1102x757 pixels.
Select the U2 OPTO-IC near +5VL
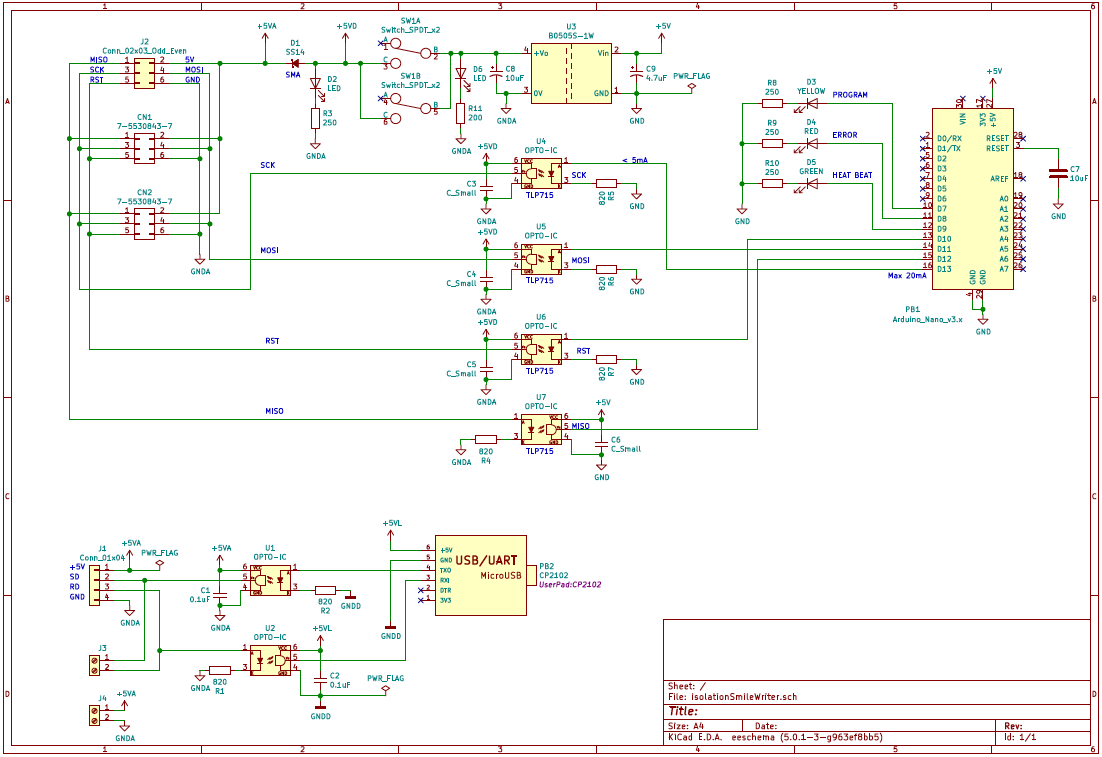(271, 661)
